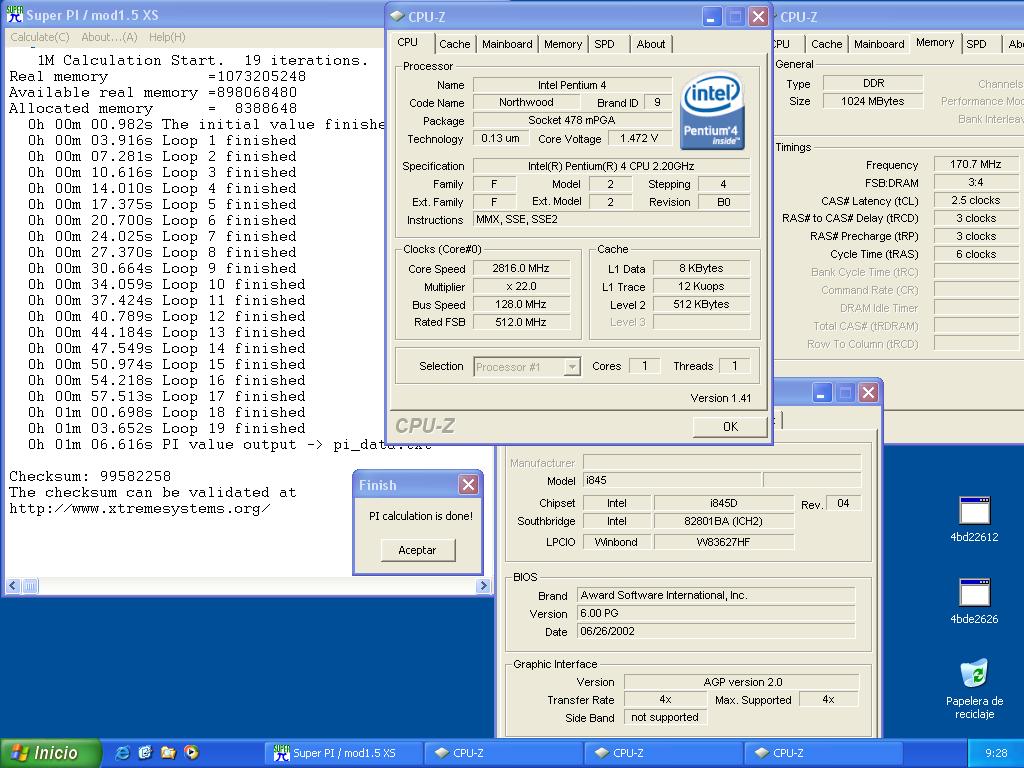Open the 4bd22612 desktop icon
Image resolution: width=1024 pixels, height=768 pixels.
pyautogui.click(x=974, y=519)
